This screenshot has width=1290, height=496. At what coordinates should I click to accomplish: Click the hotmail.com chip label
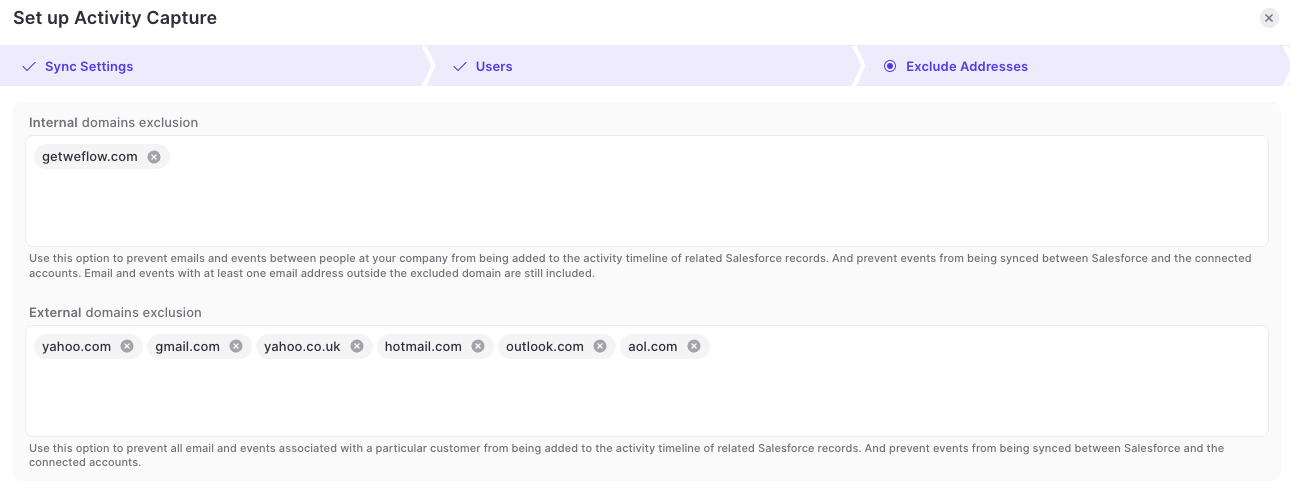423,347
